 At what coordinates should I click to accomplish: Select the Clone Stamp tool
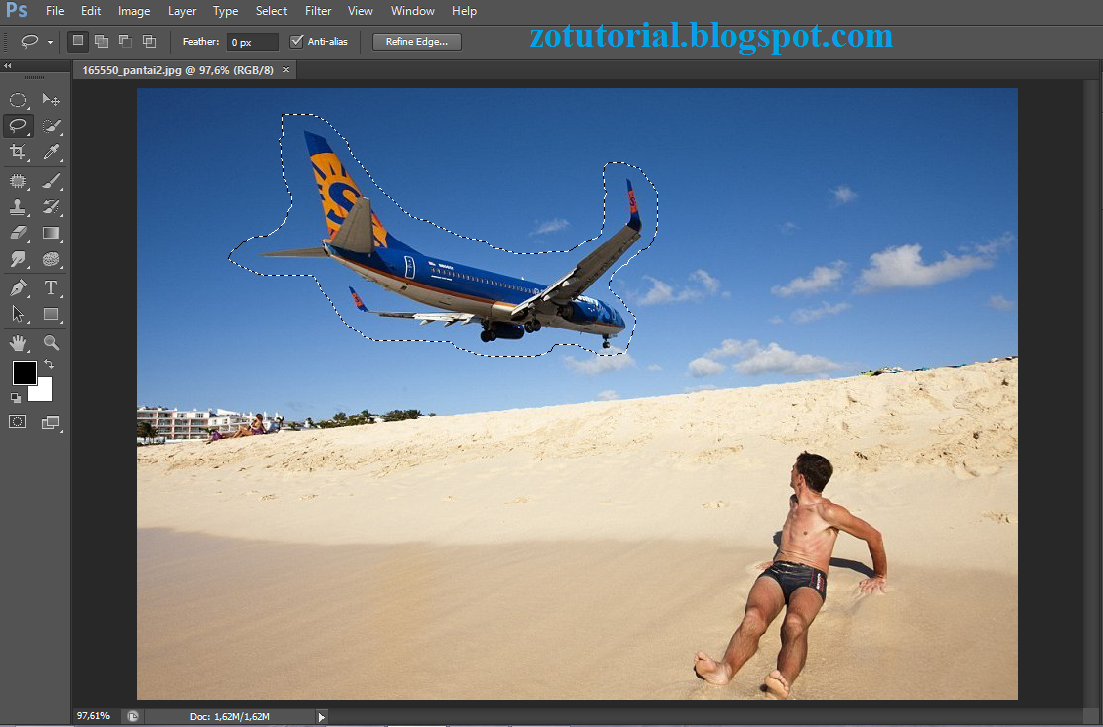pyautogui.click(x=18, y=207)
